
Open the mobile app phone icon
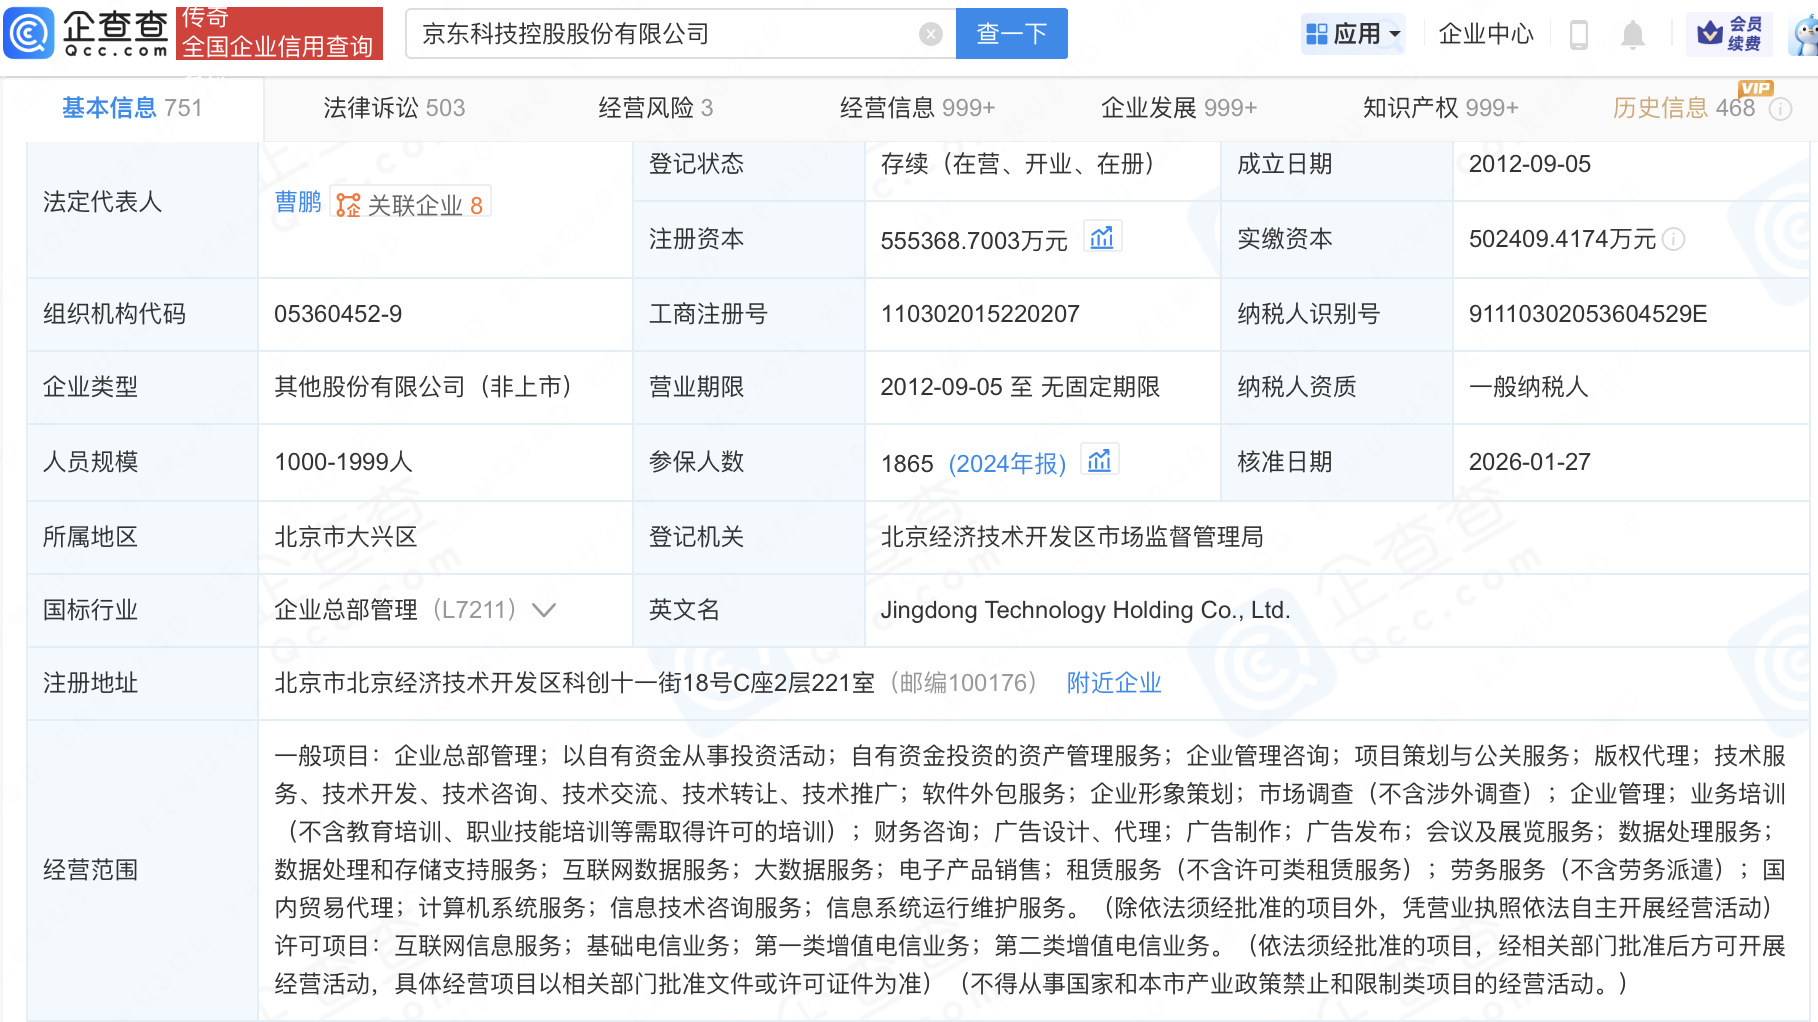click(1579, 35)
